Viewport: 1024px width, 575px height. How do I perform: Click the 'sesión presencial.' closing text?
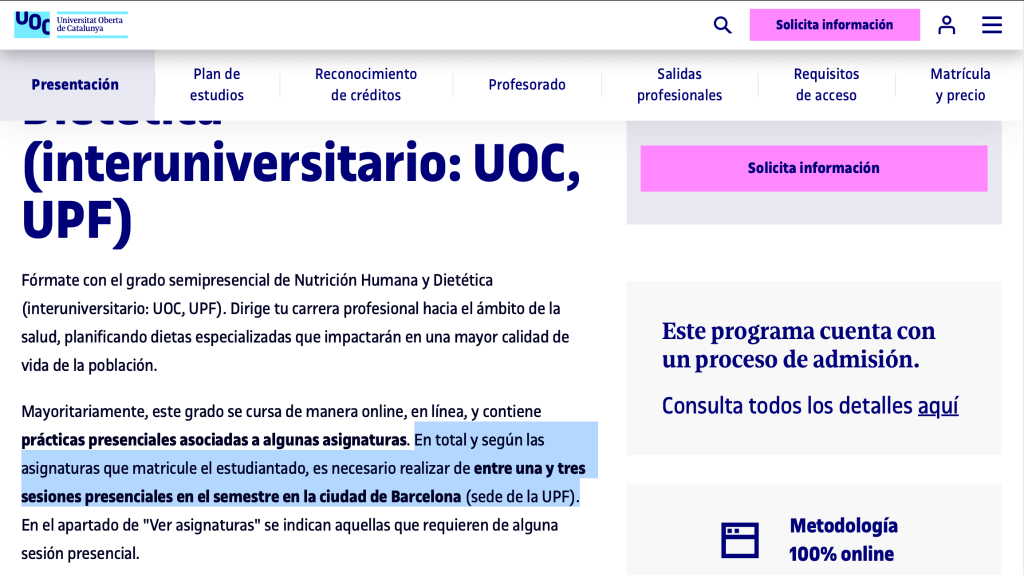[80, 553]
